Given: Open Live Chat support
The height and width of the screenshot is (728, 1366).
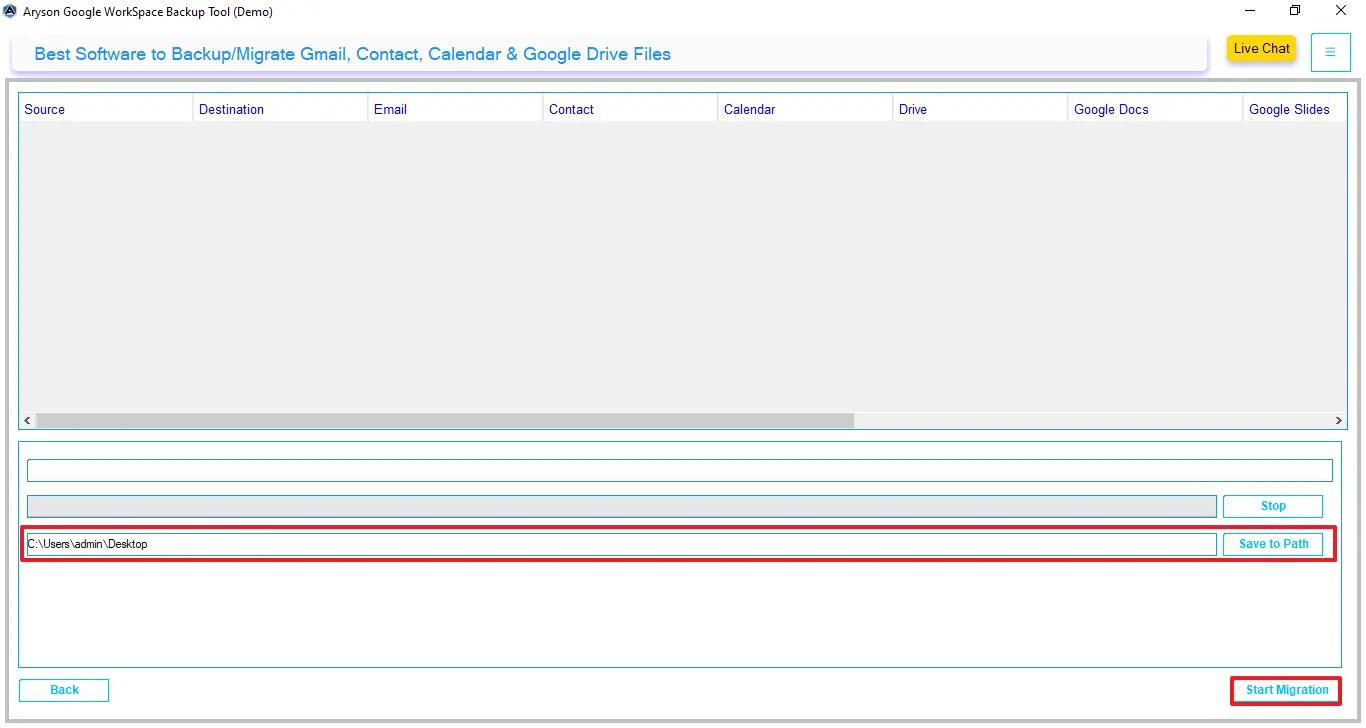Looking at the screenshot, I should click(1261, 48).
